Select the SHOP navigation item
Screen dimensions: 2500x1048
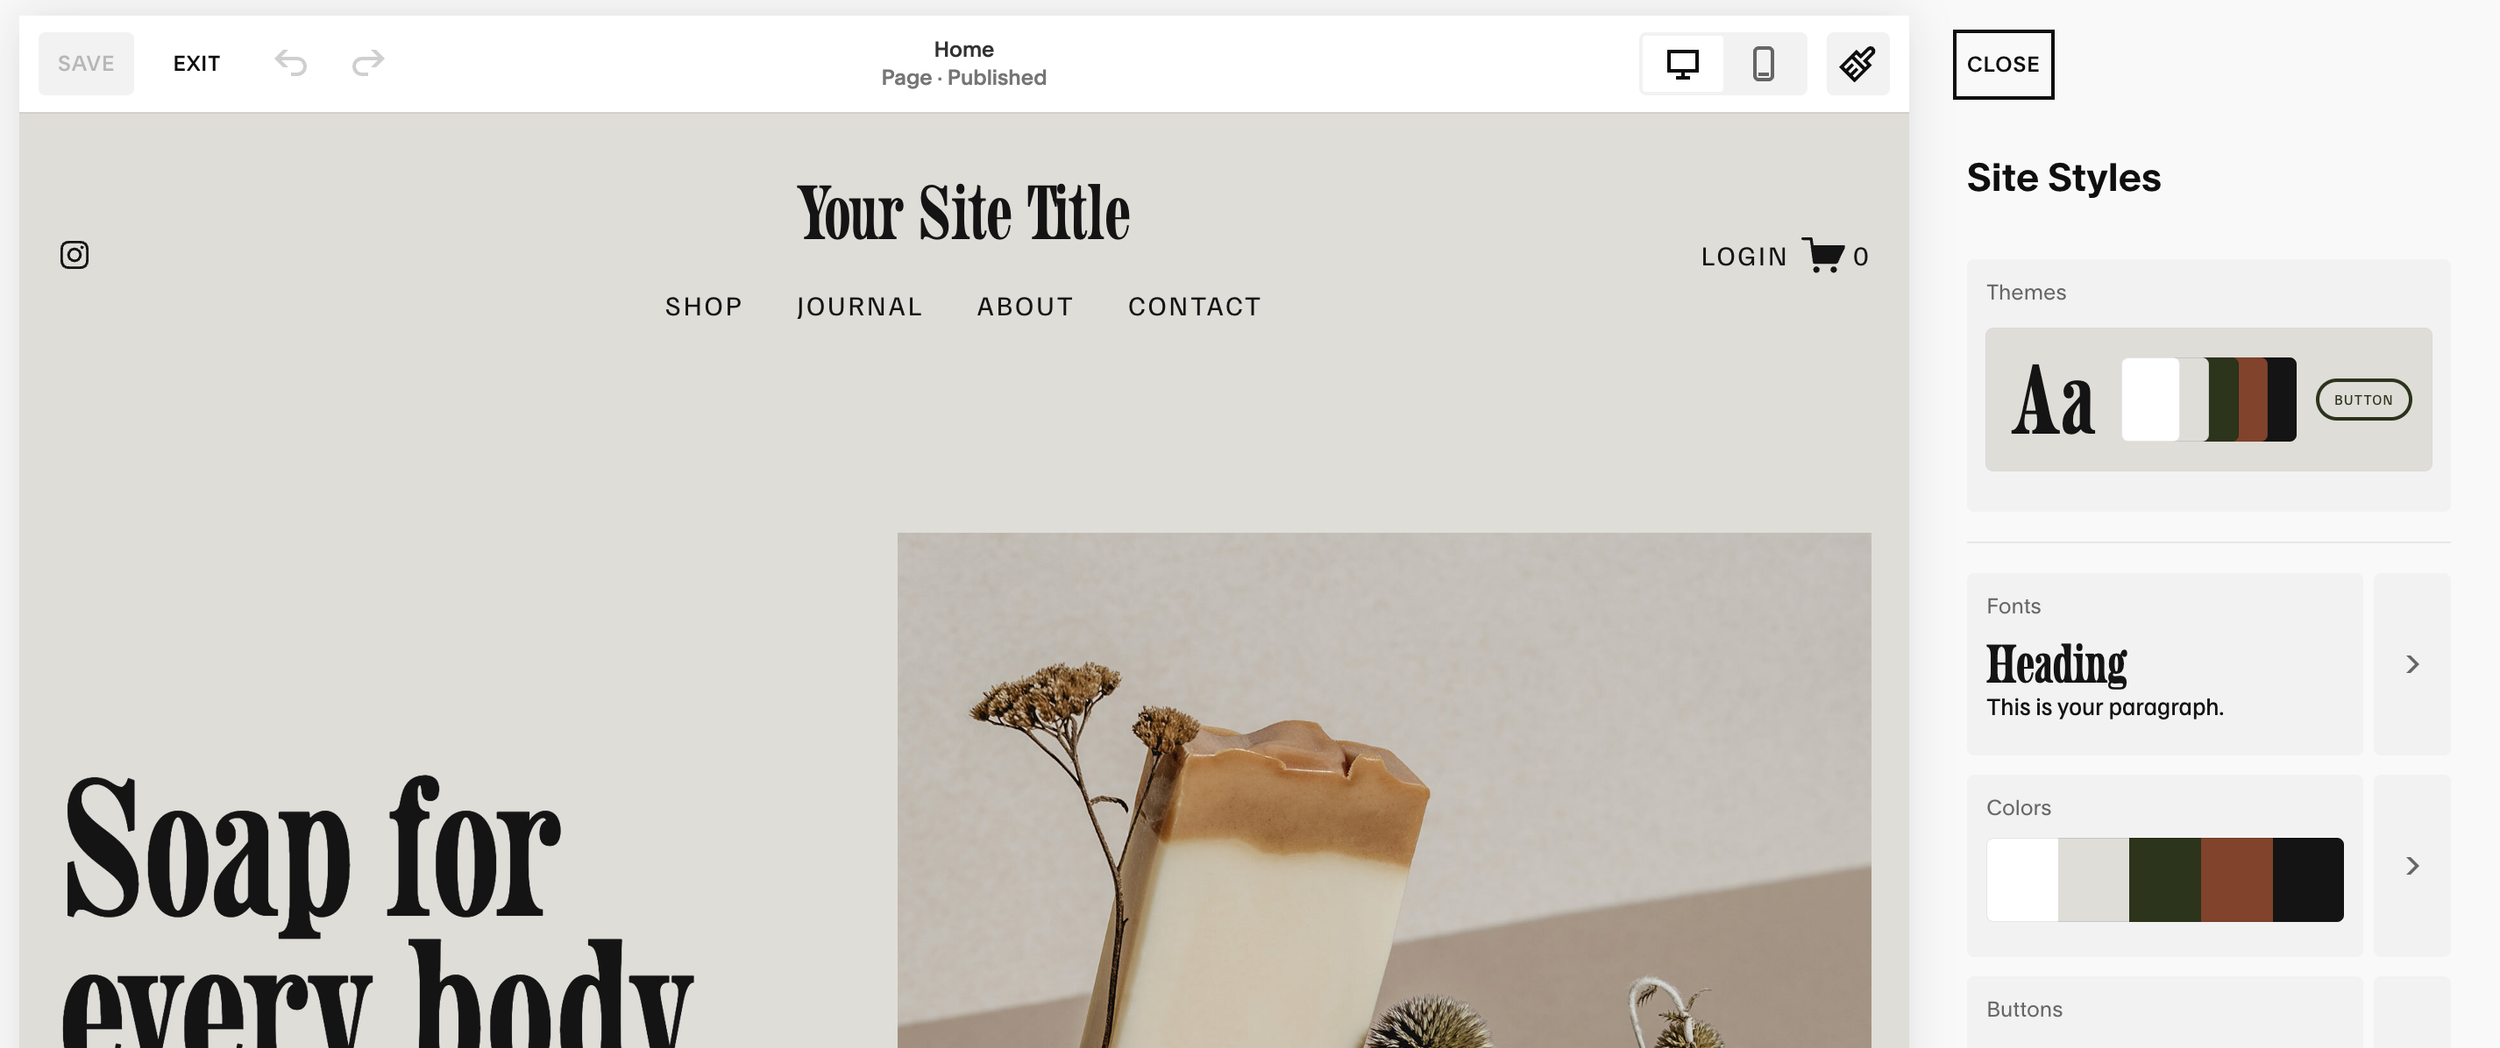click(704, 307)
